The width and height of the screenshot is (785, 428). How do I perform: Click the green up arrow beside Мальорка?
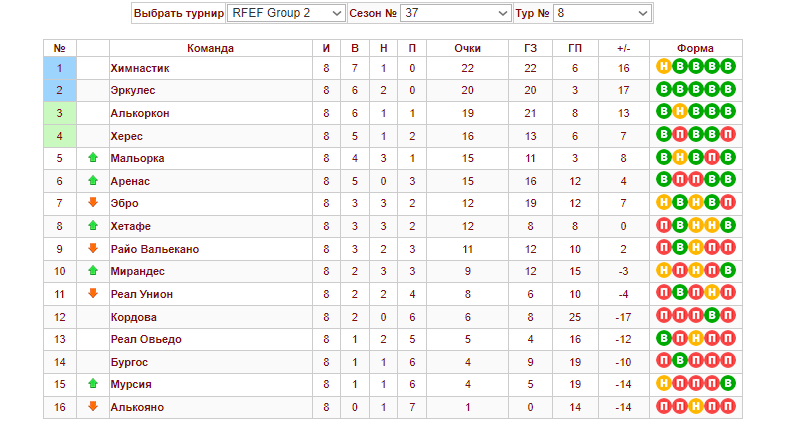(x=93, y=158)
